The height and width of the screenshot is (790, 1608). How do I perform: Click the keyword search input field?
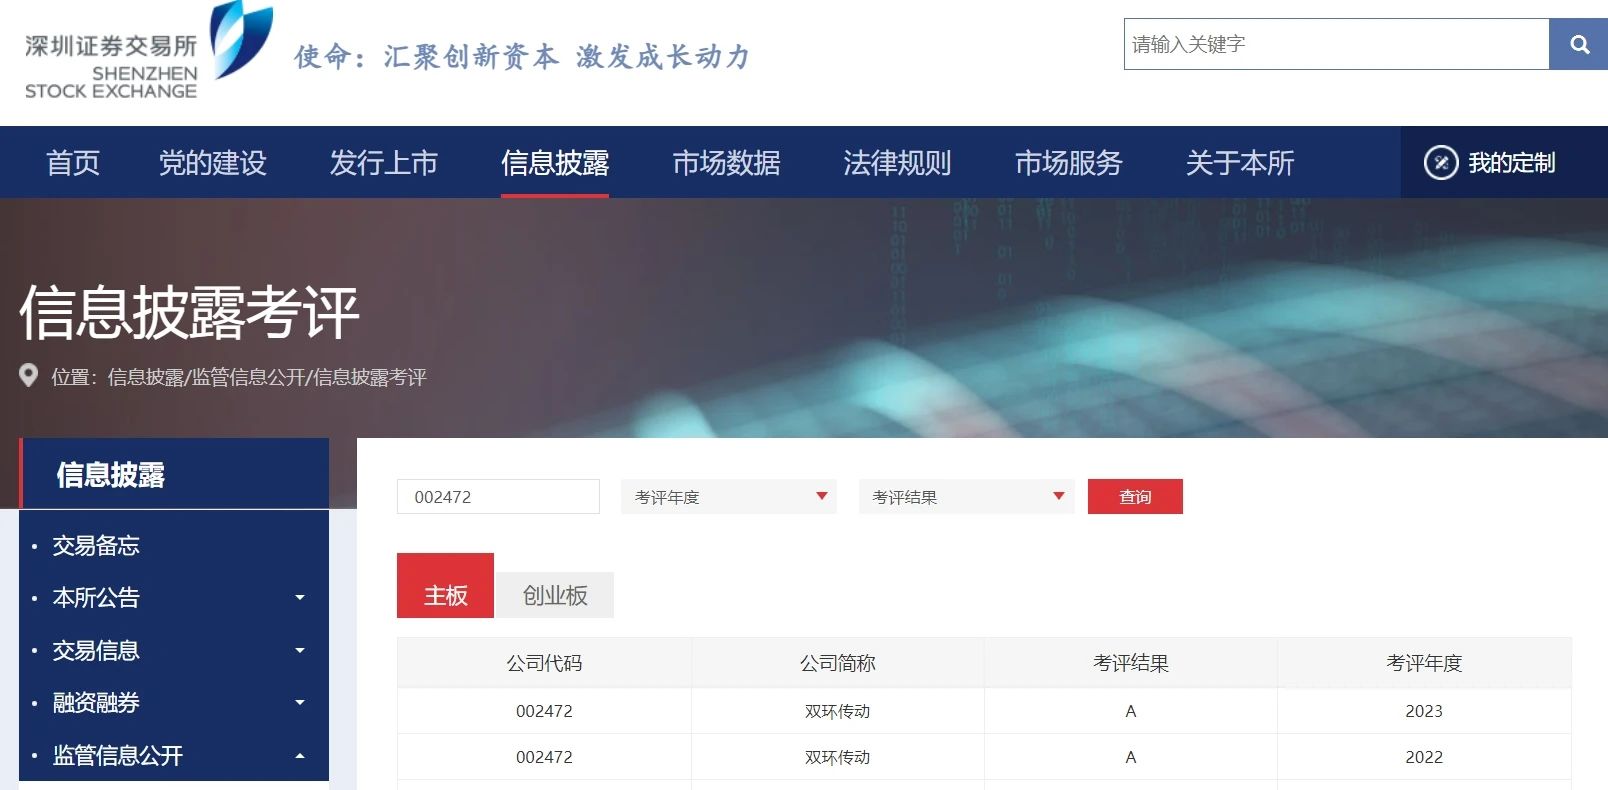[x=1335, y=44]
